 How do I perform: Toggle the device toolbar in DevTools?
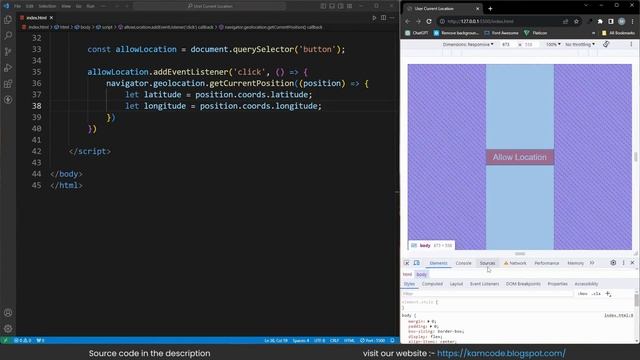pyautogui.click(x=416, y=263)
